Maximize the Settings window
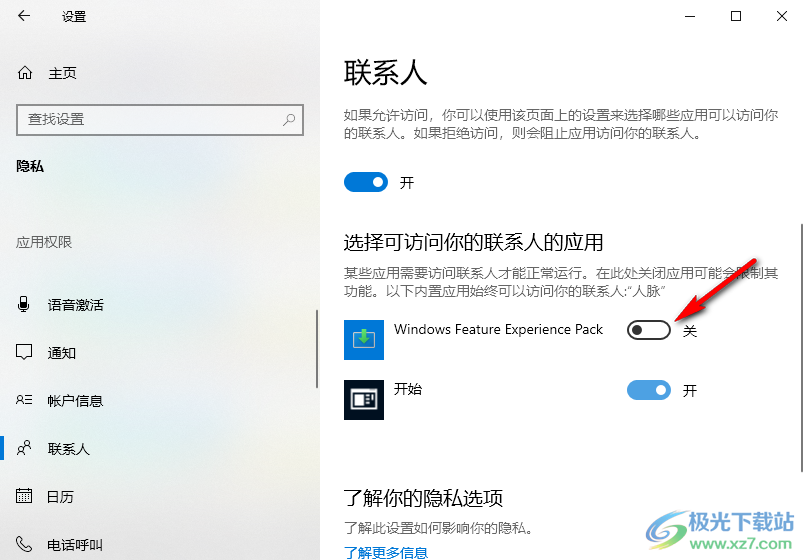This screenshot has width=805, height=560. (x=736, y=16)
